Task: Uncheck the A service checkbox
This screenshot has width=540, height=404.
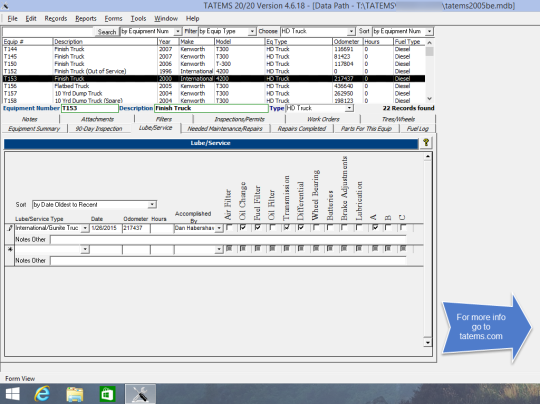Action: coord(375,228)
